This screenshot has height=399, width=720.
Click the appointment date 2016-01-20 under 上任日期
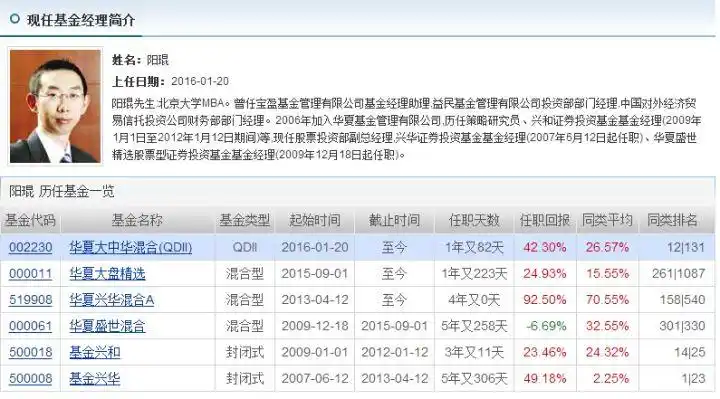coord(200,81)
